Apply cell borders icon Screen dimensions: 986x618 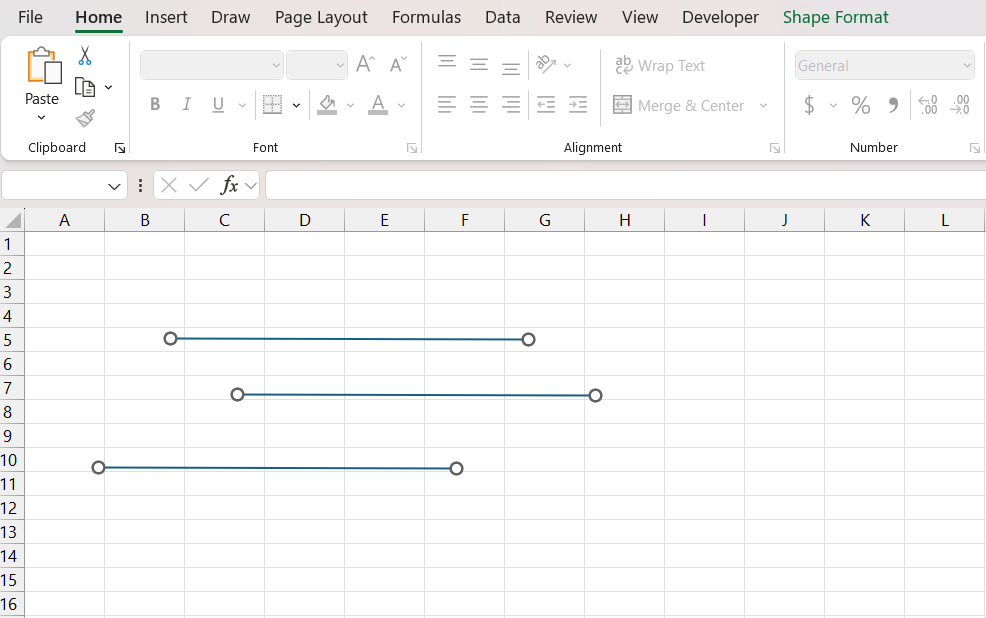pos(272,104)
